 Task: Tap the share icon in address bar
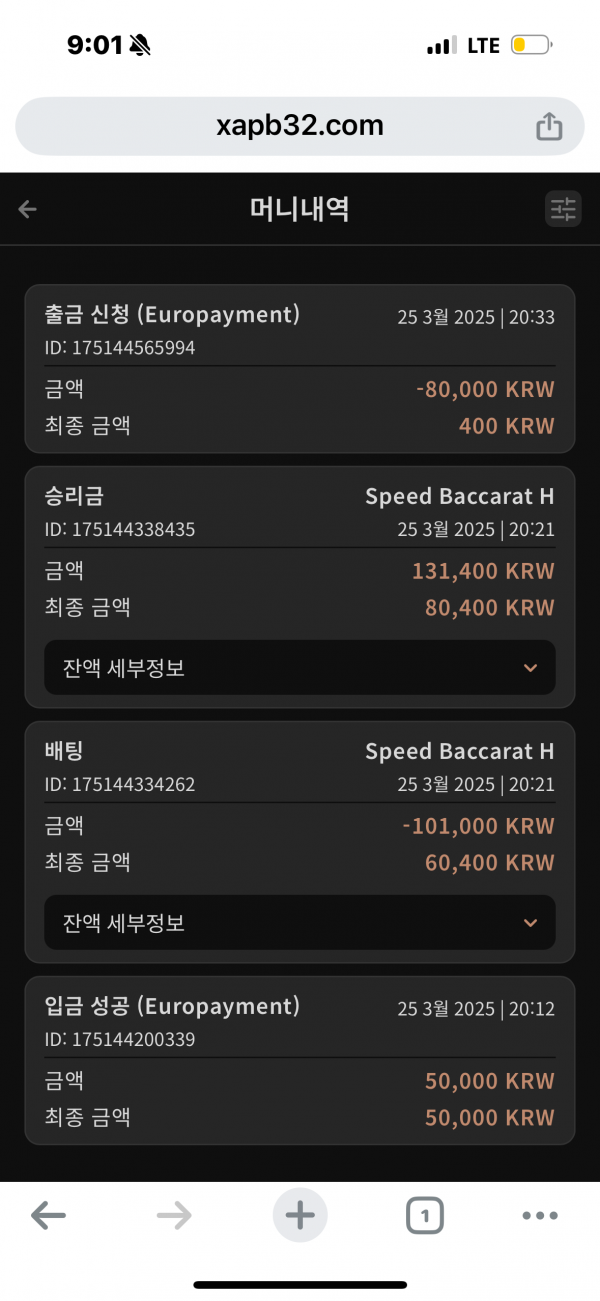[x=549, y=126]
